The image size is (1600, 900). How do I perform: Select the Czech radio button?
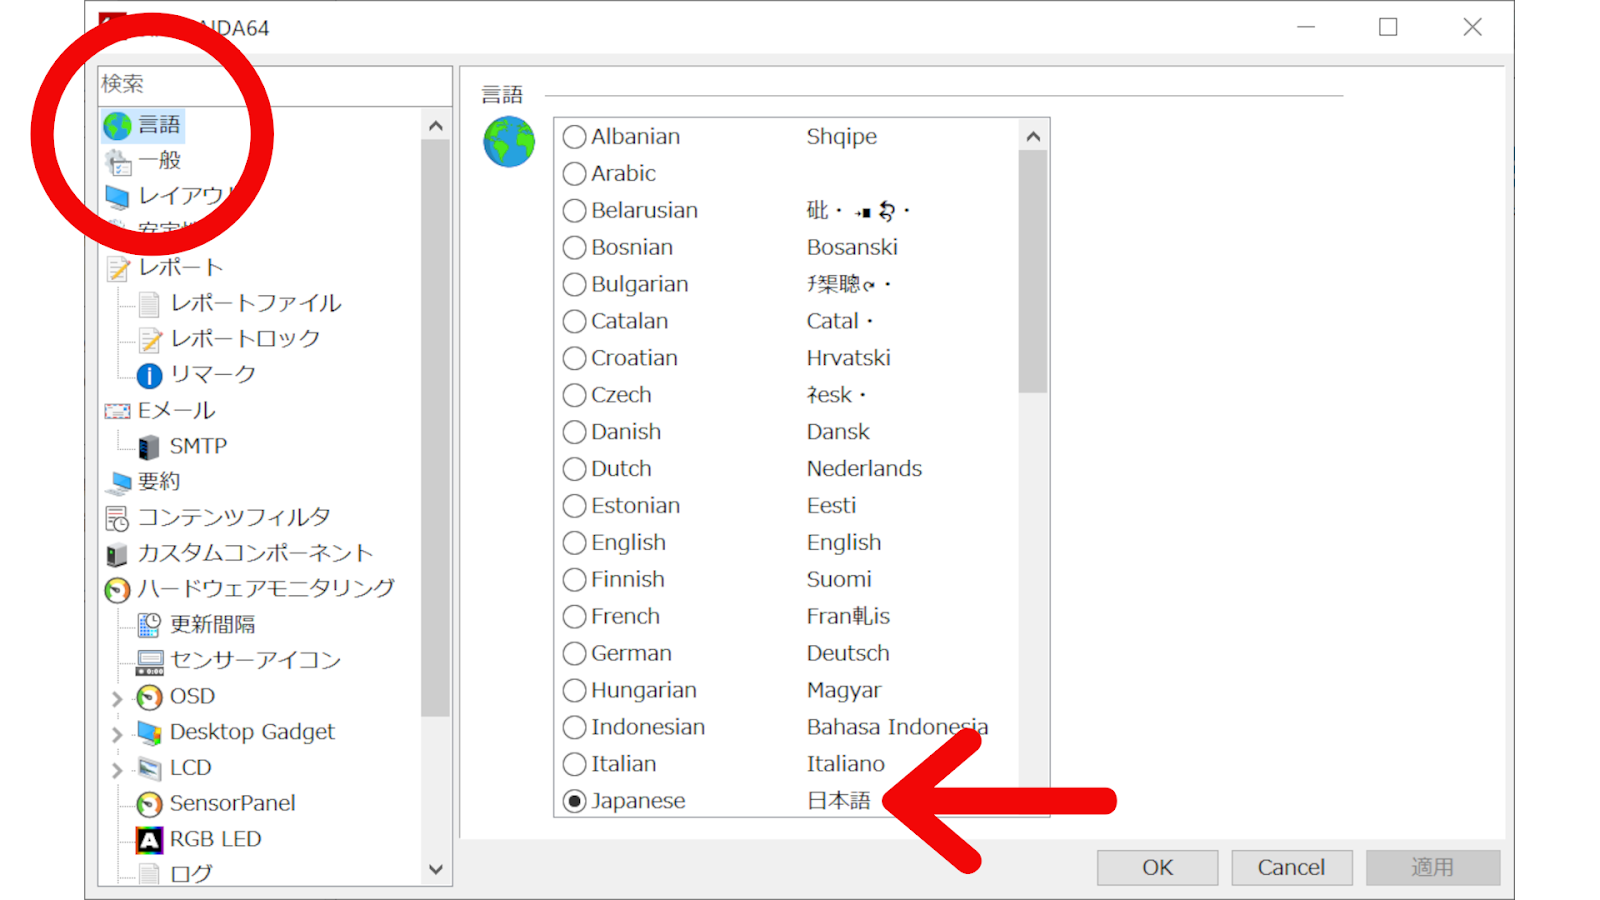(x=574, y=396)
